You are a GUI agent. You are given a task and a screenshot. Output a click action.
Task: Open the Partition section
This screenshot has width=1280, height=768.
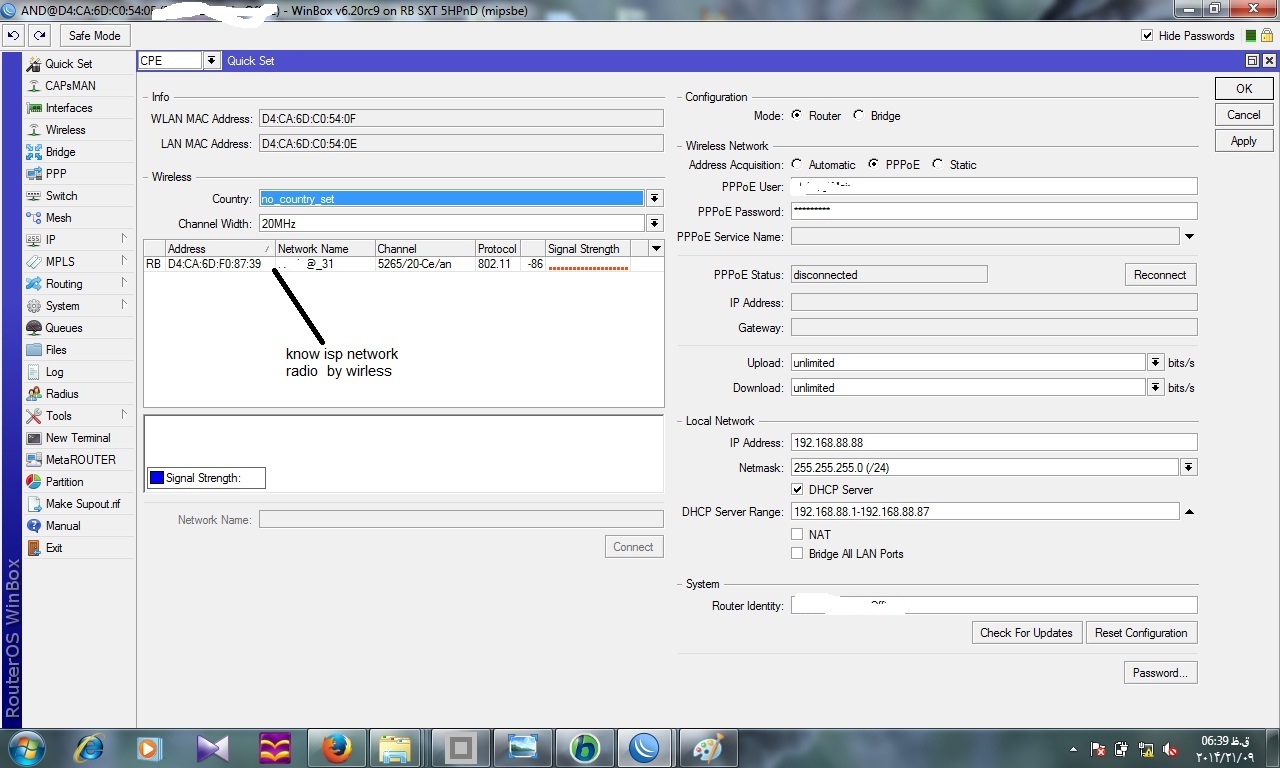click(x=64, y=482)
